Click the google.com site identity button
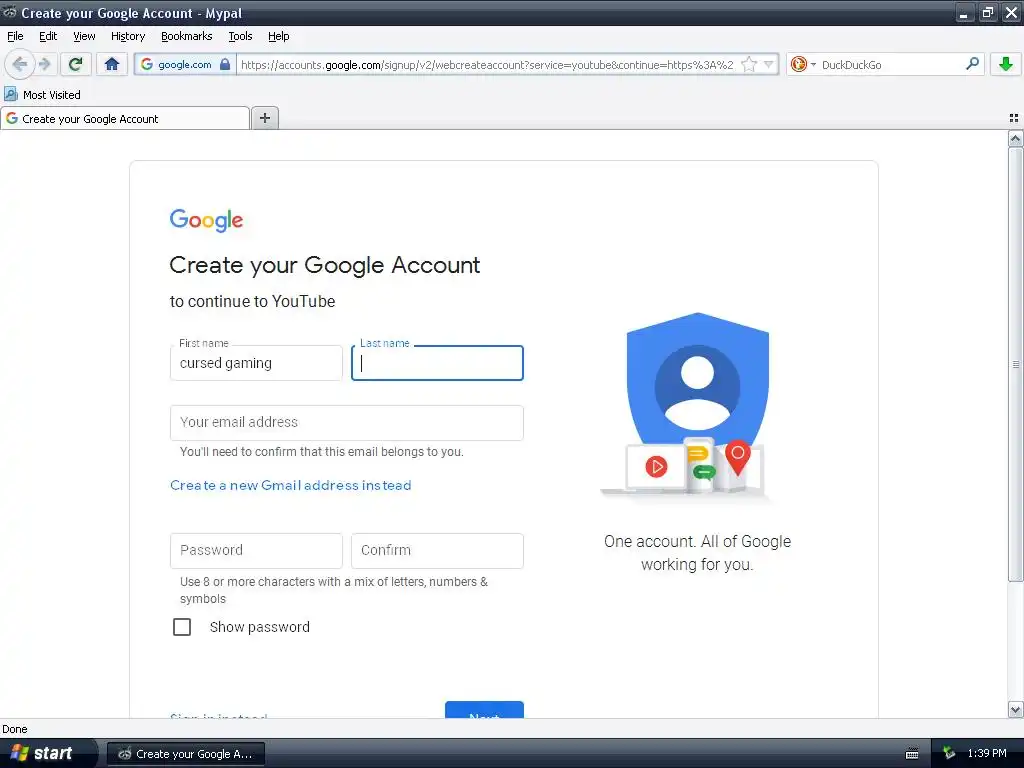Viewport: 1024px width, 768px height. (185, 64)
